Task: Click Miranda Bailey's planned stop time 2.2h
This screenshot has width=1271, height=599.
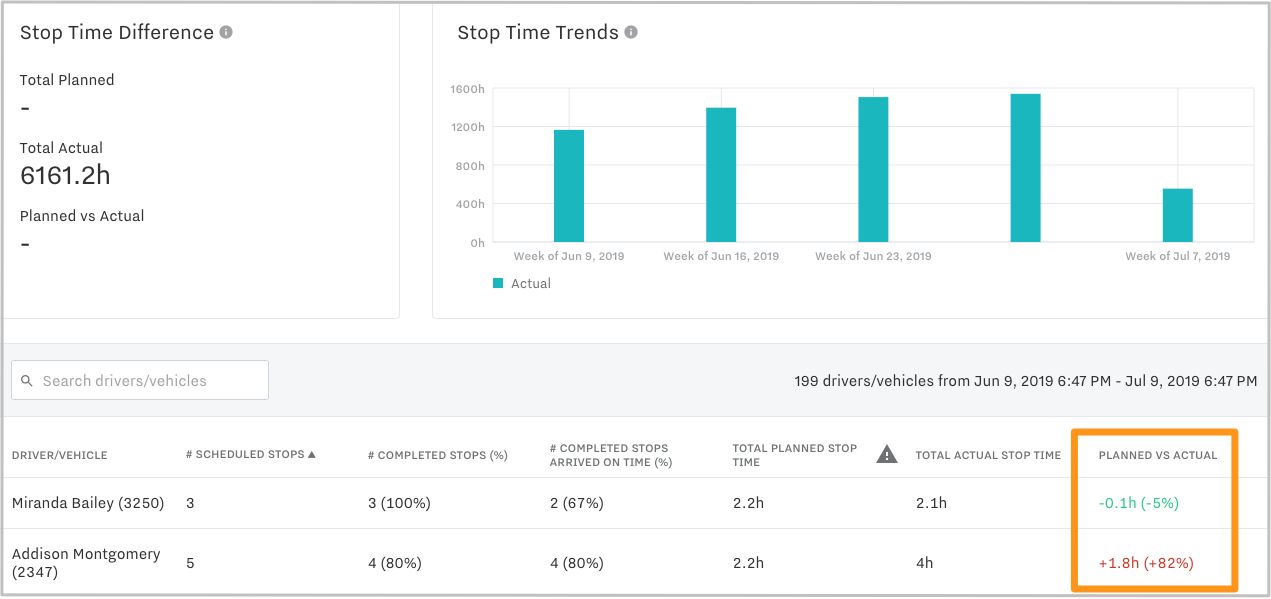Action: [x=748, y=503]
